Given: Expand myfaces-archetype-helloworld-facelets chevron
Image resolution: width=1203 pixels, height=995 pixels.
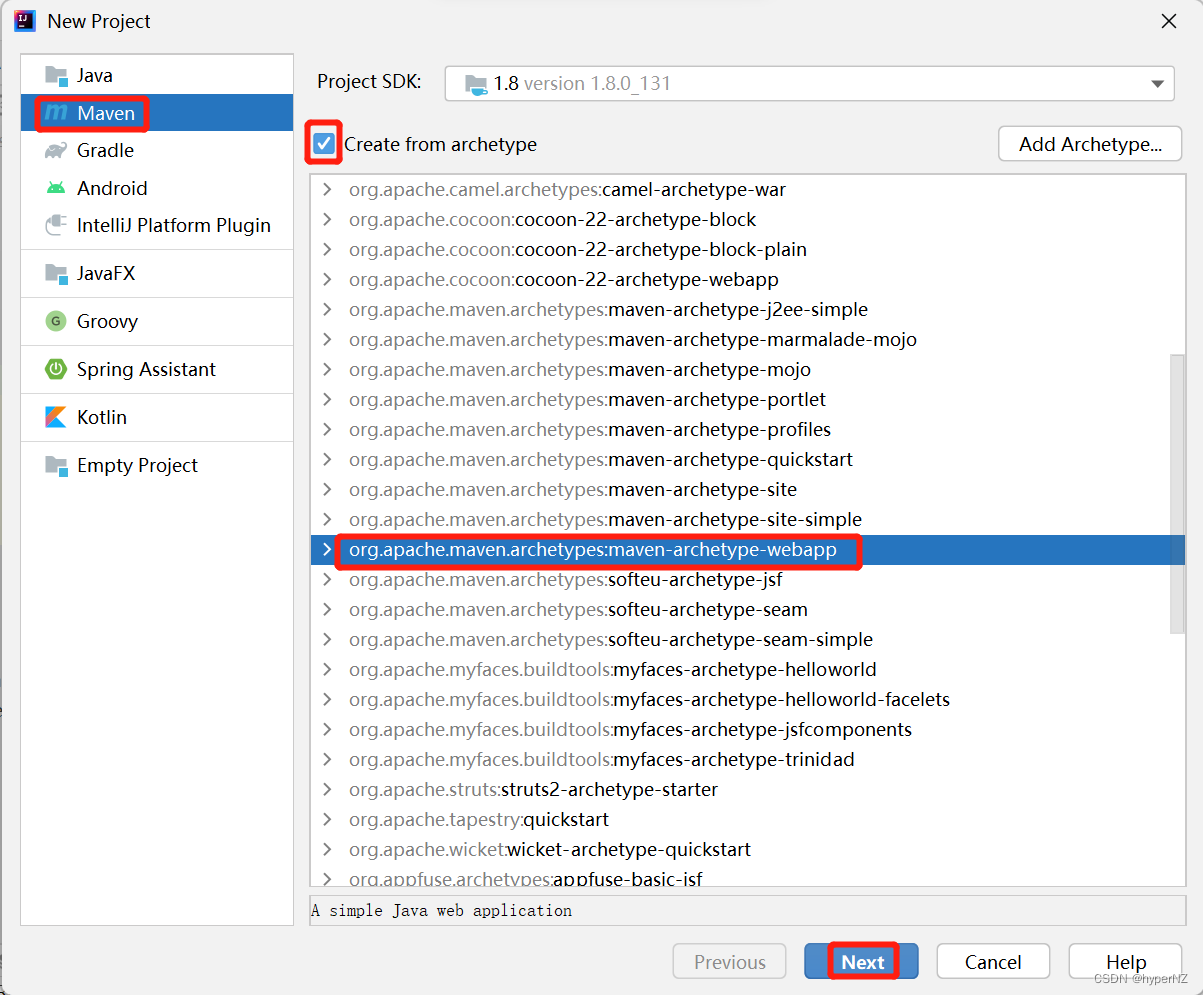Looking at the screenshot, I should click(x=327, y=699).
